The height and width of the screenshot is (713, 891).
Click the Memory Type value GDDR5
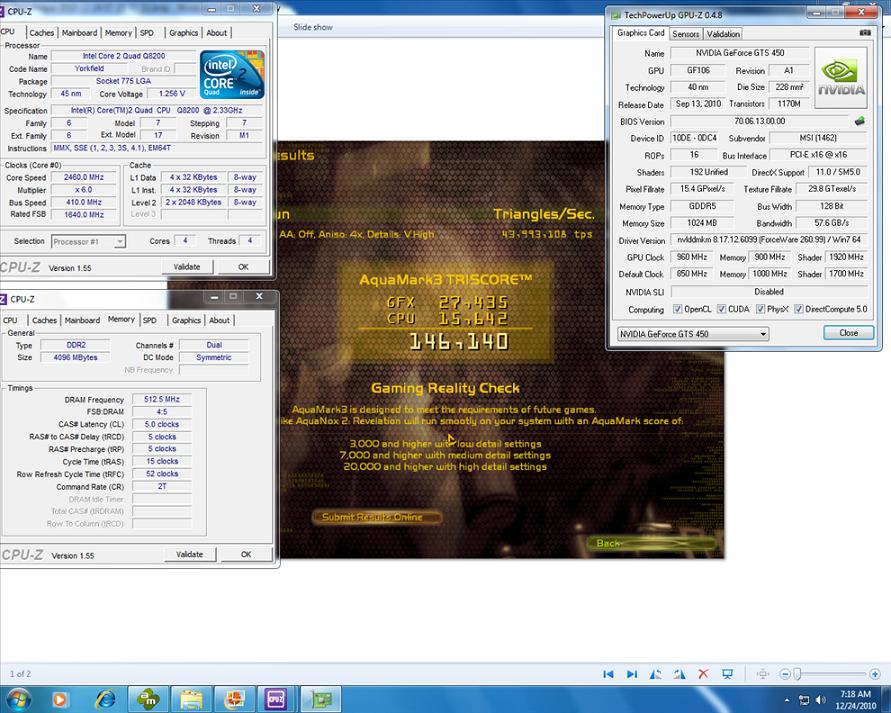click(702, 206)
